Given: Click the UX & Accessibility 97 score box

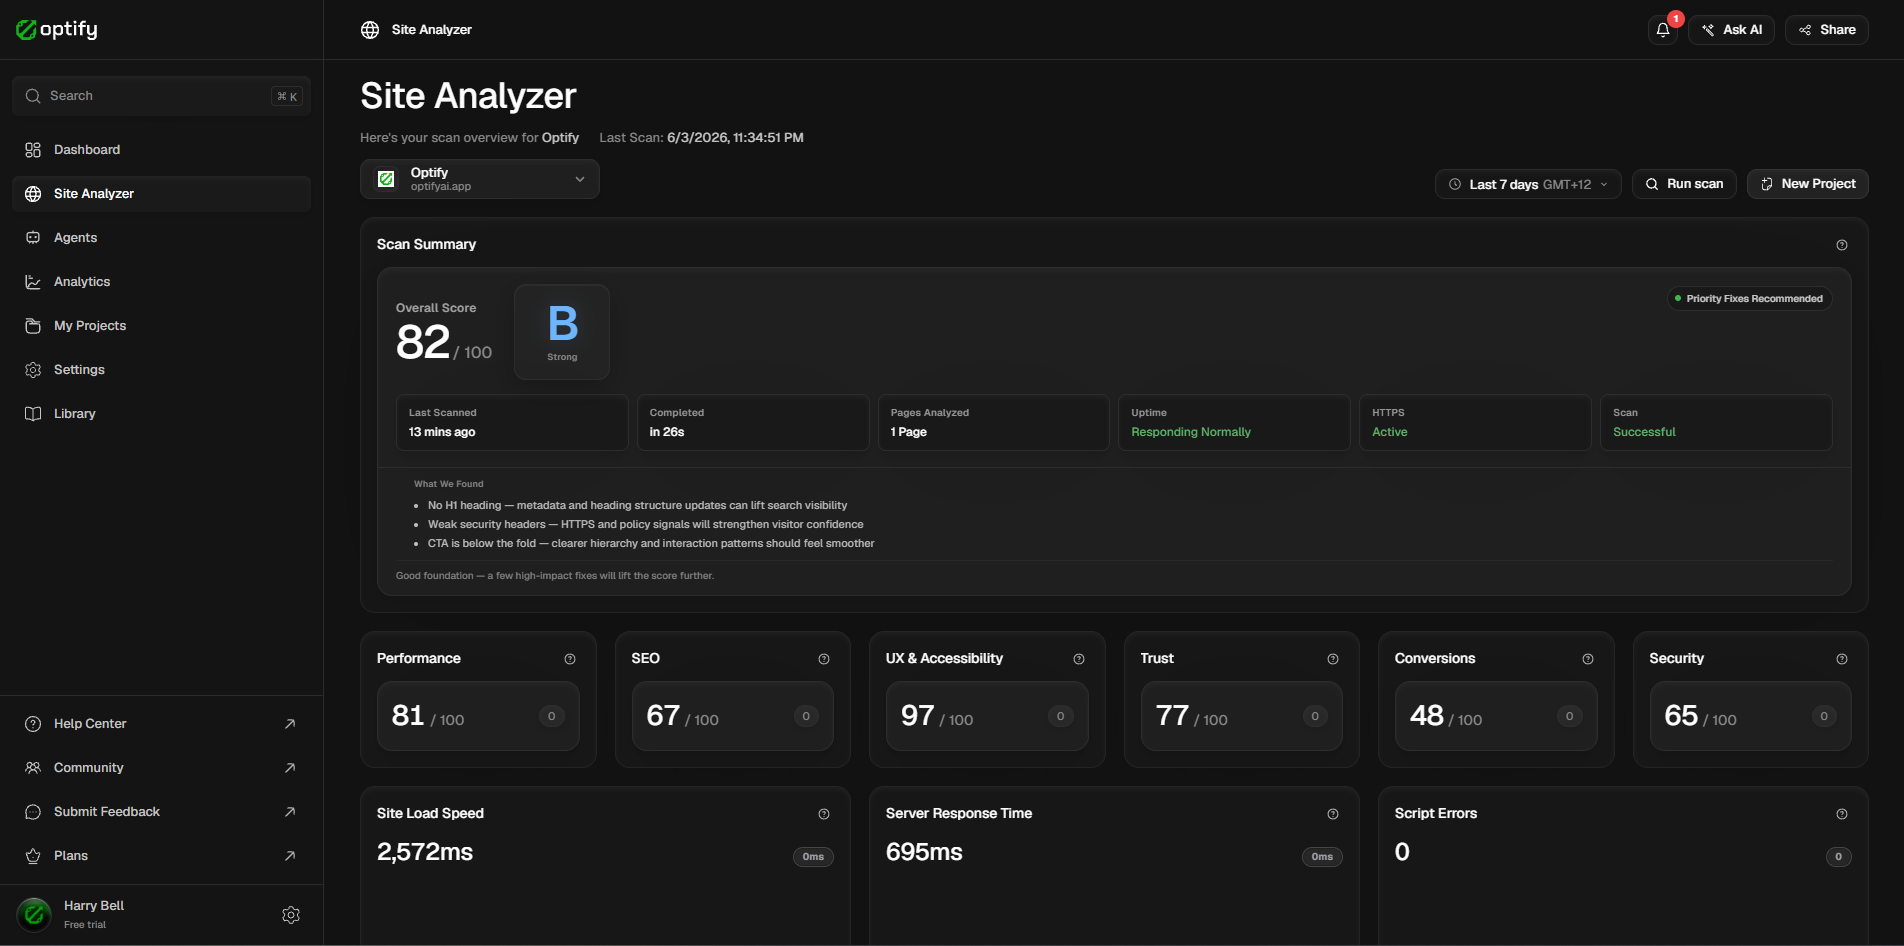Looking at the screenshot, I should coord(987,716).
